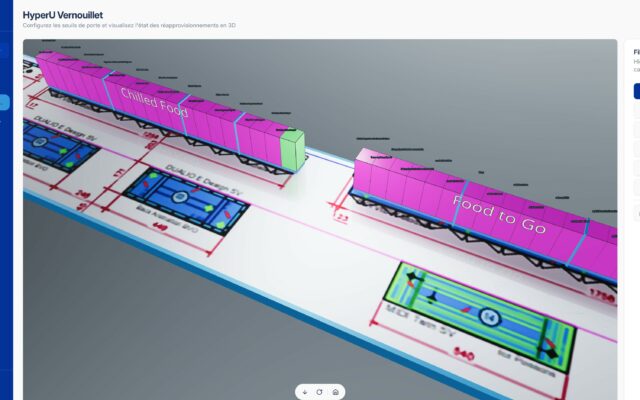Click the down arrow icon in viewer toolbar
This screenshot has height=400, width=640.
(305, 391)
